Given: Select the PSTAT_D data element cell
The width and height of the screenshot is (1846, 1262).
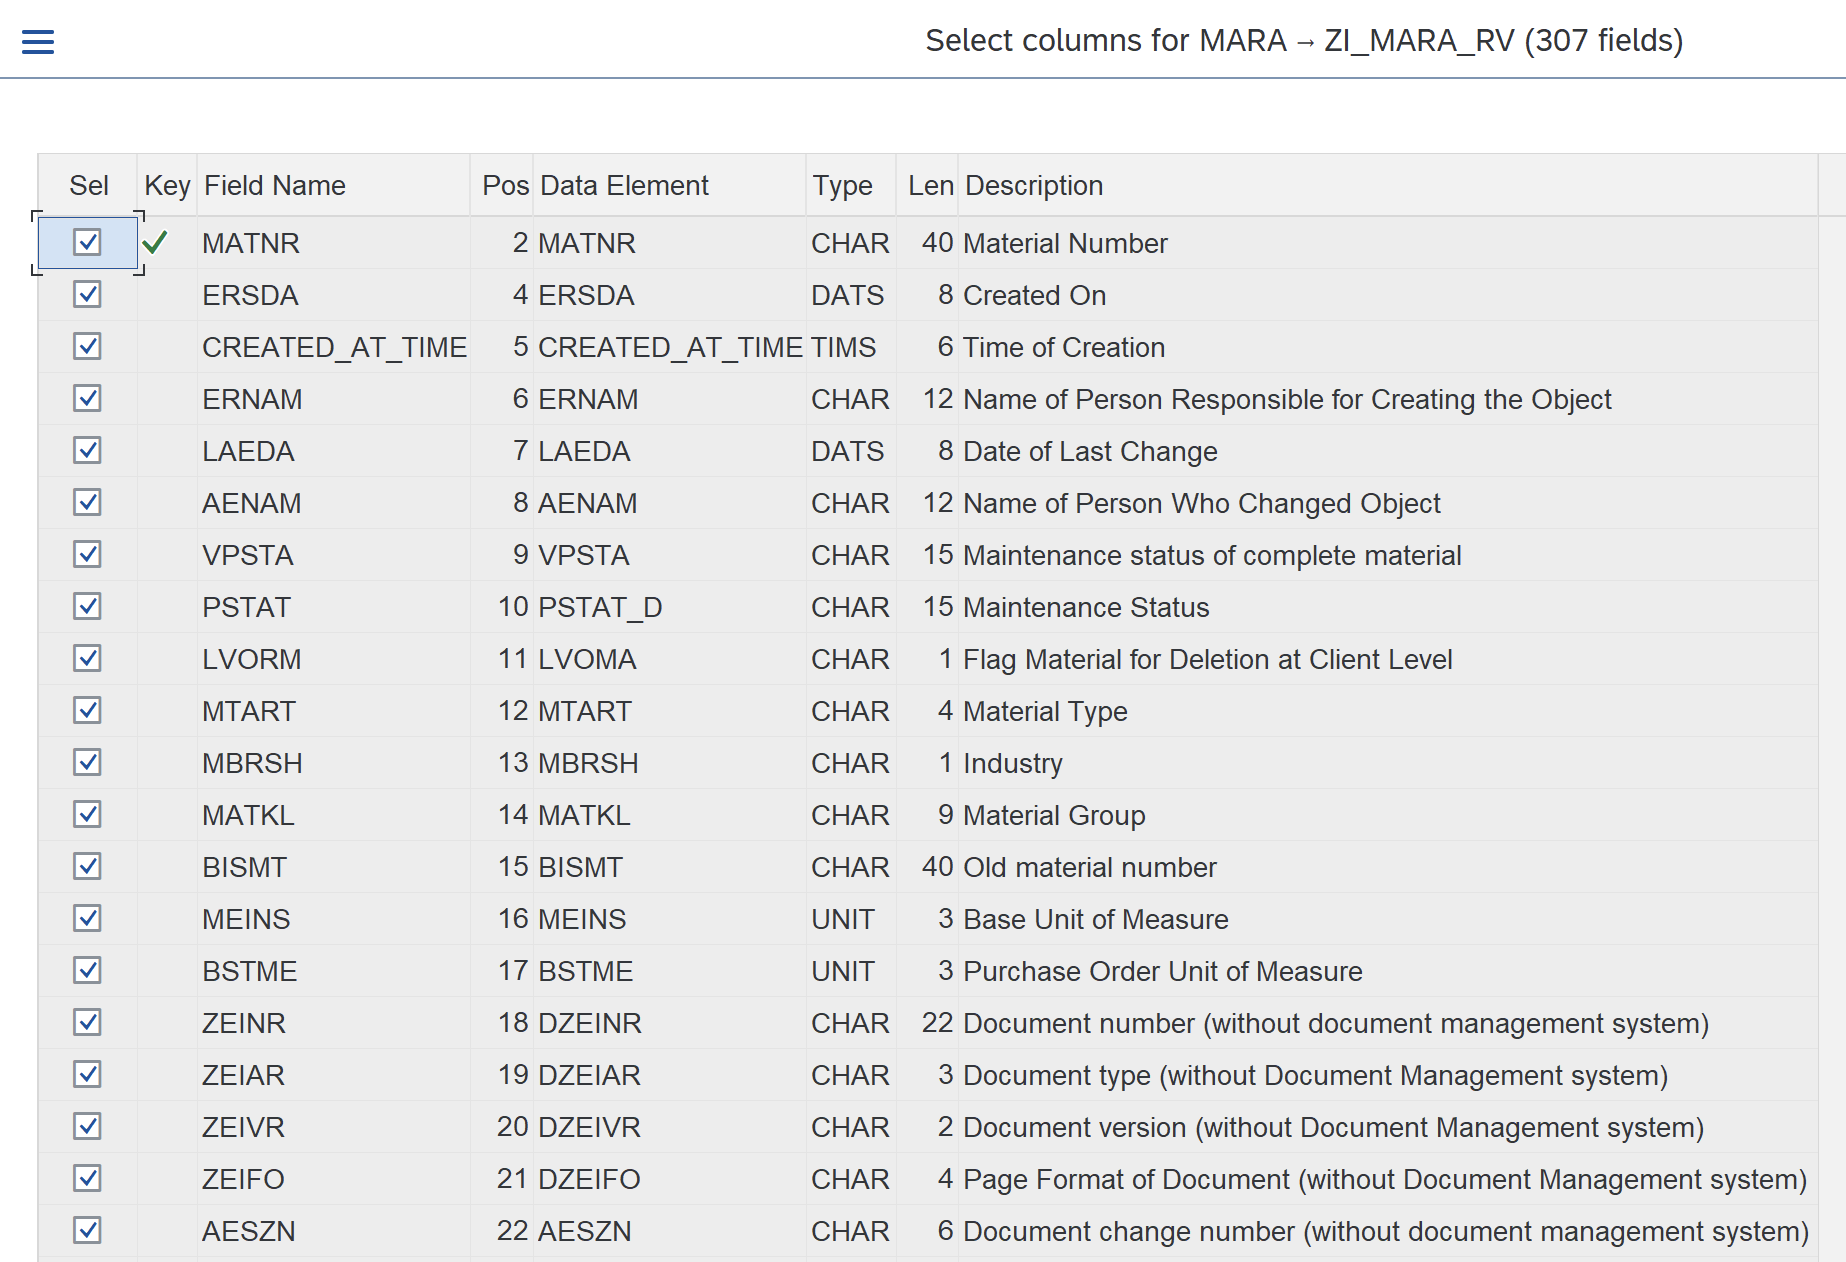Looking at the screenshot, I should tap(600, 607).
